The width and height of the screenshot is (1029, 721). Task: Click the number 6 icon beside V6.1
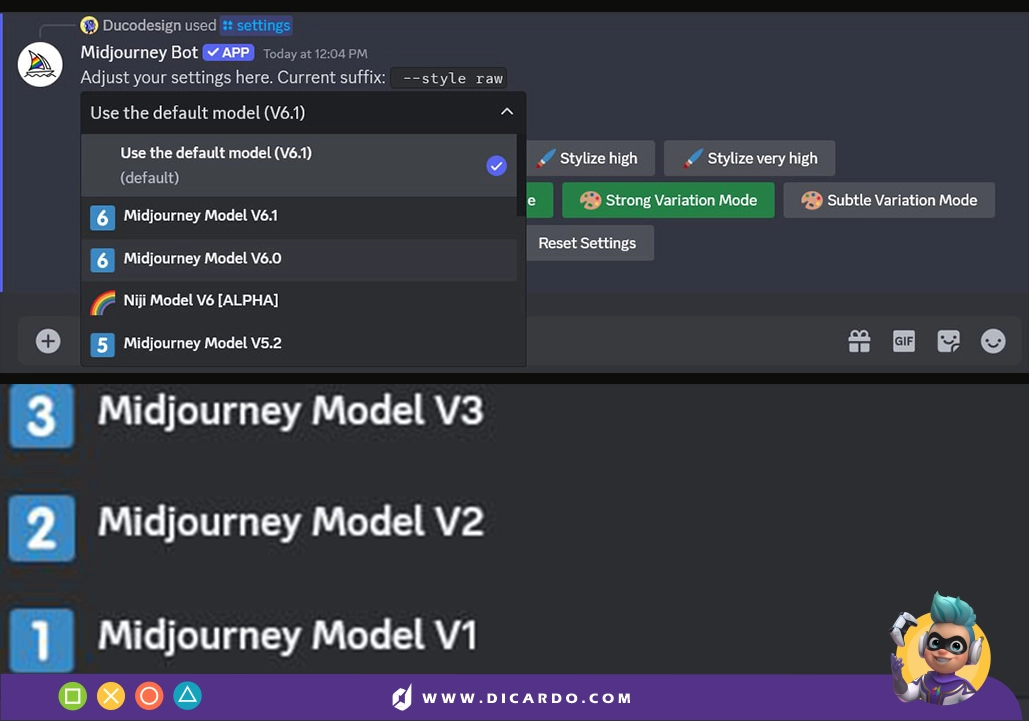tap(102, 218)
